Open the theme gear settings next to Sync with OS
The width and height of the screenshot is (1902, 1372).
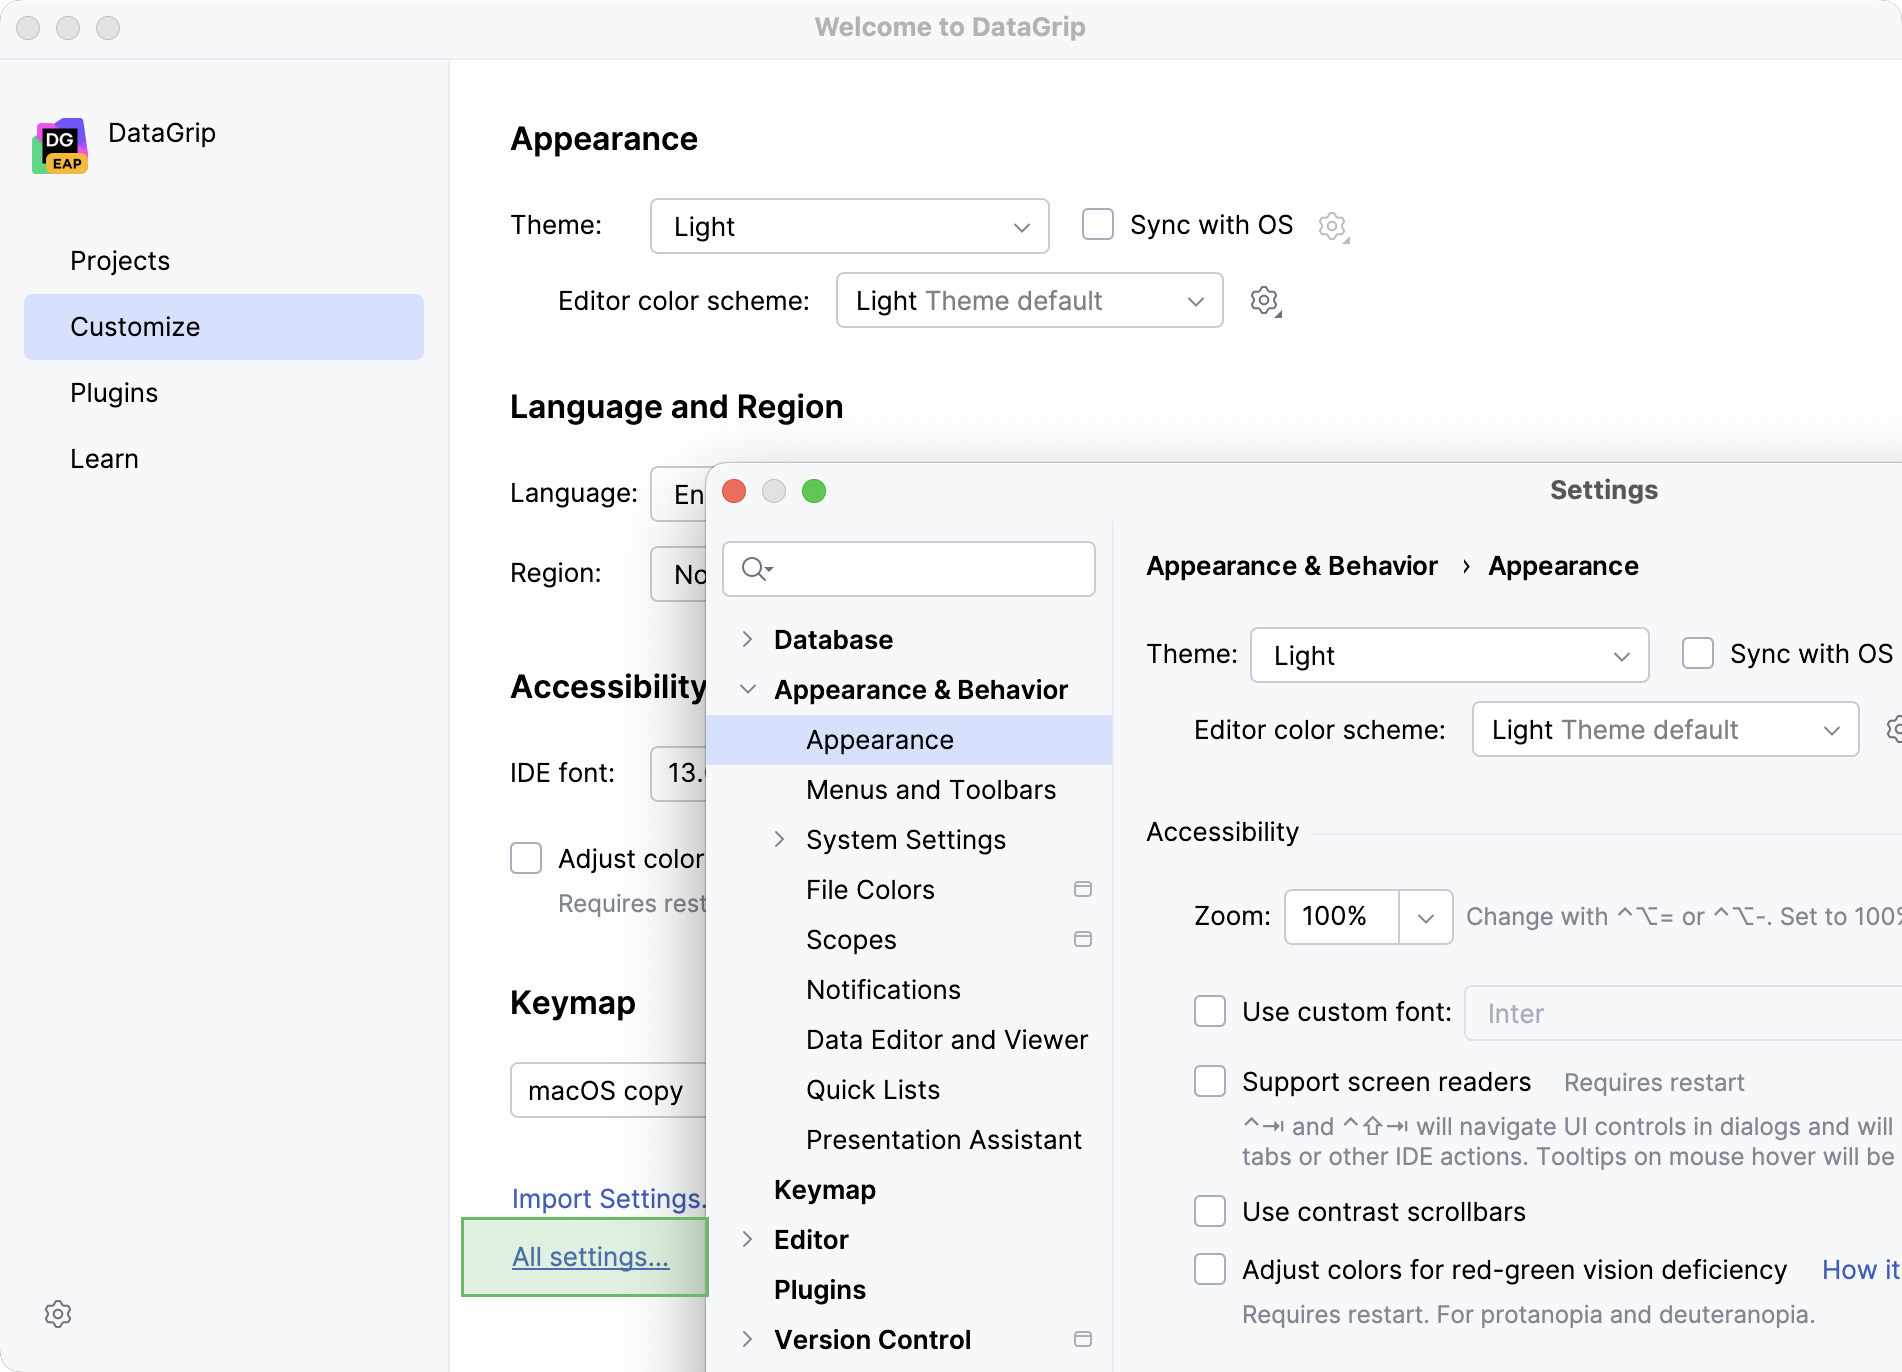point(1333,226)
